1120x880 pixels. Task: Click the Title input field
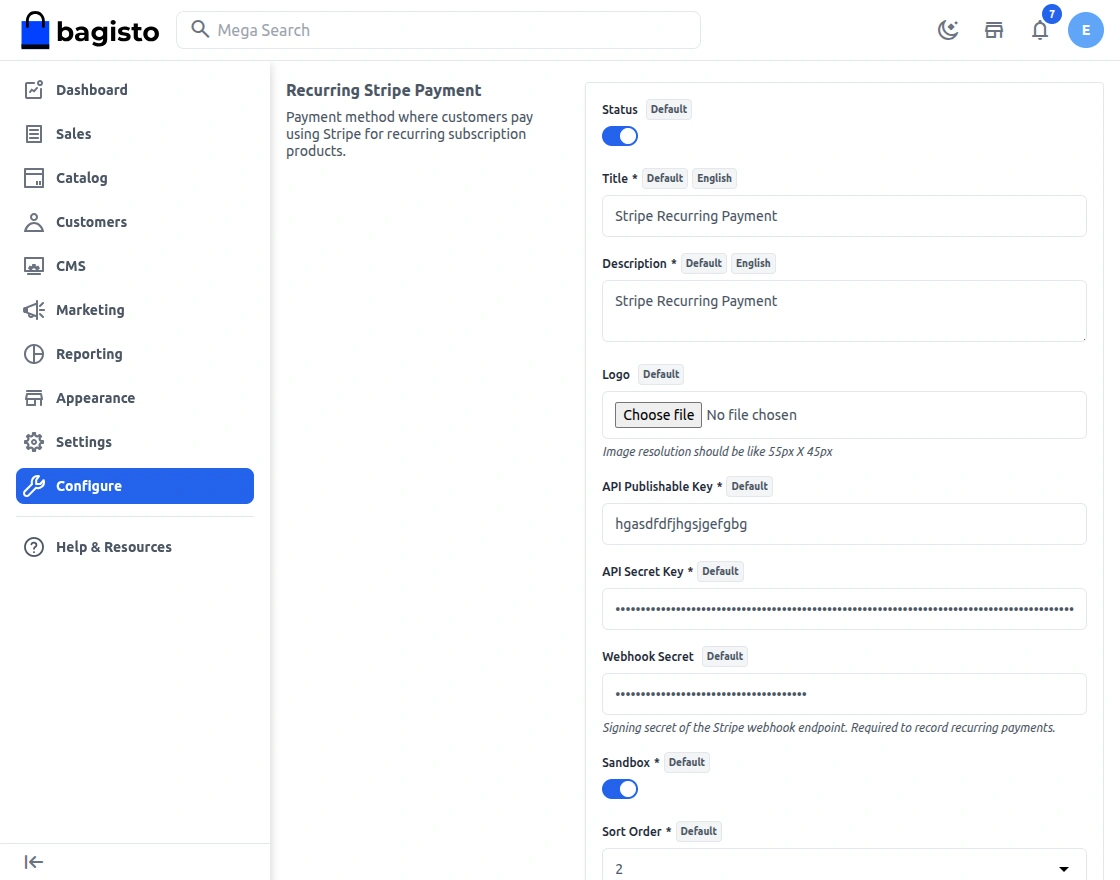tap(844, 216)
